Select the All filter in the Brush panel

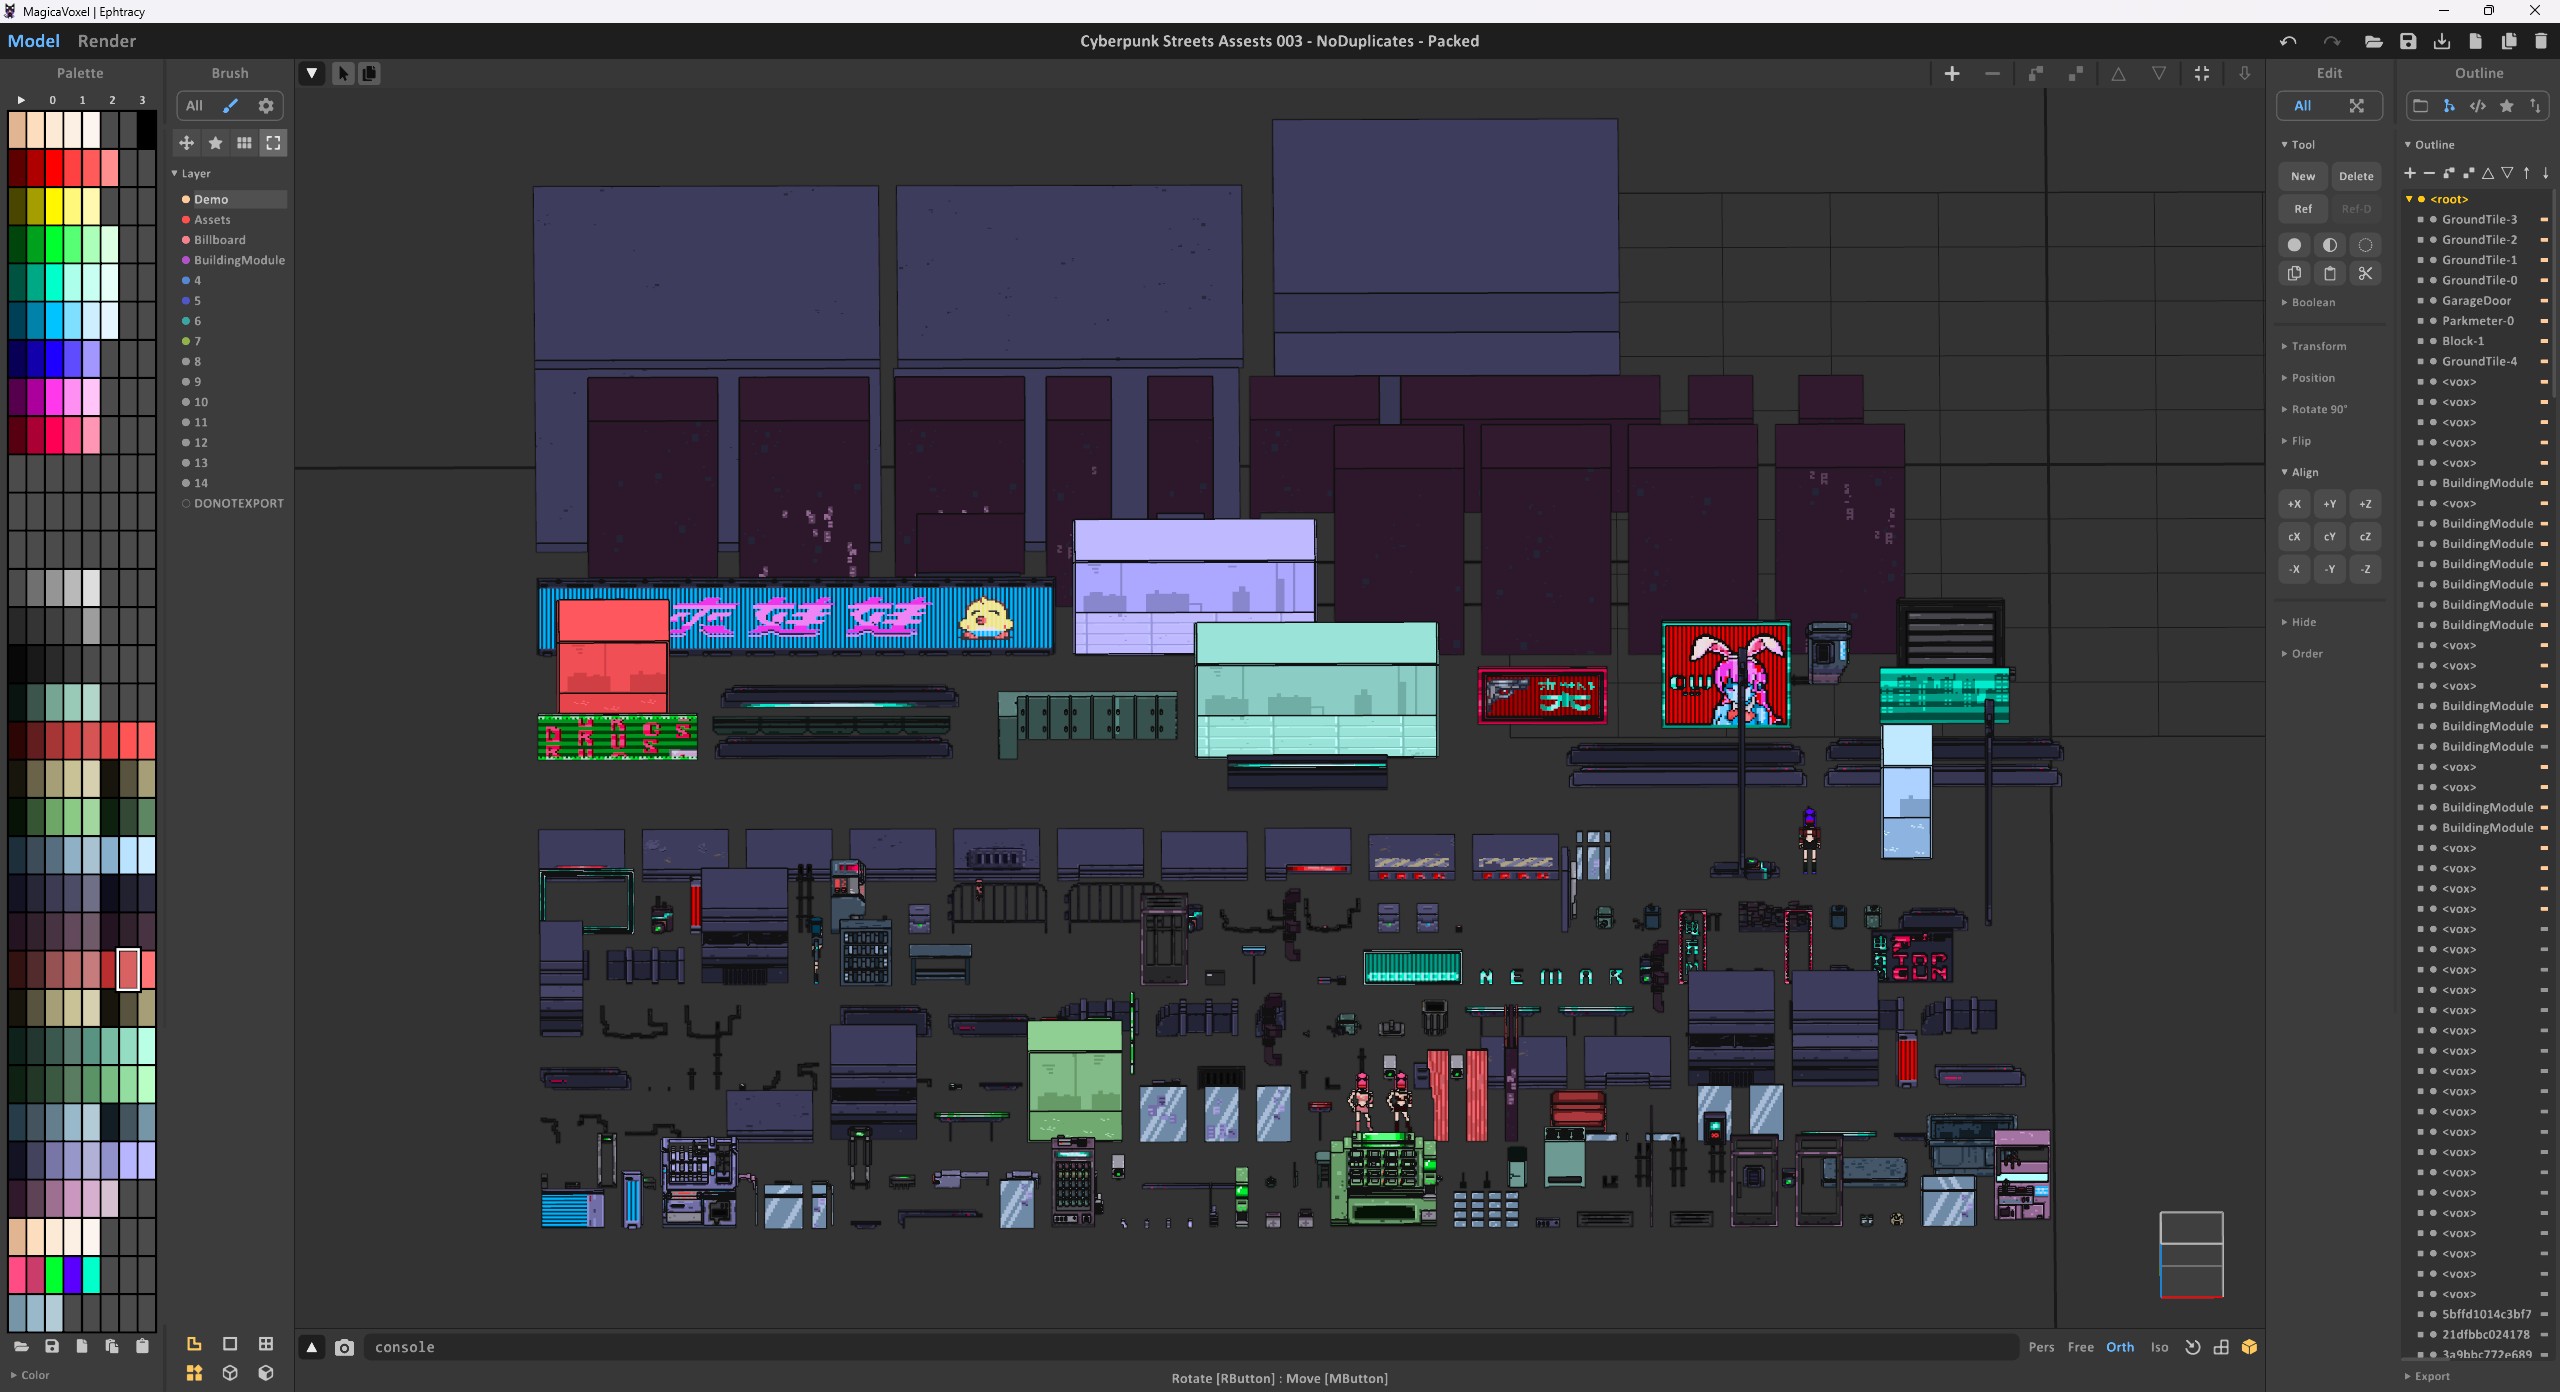click(x=194, y=106)
